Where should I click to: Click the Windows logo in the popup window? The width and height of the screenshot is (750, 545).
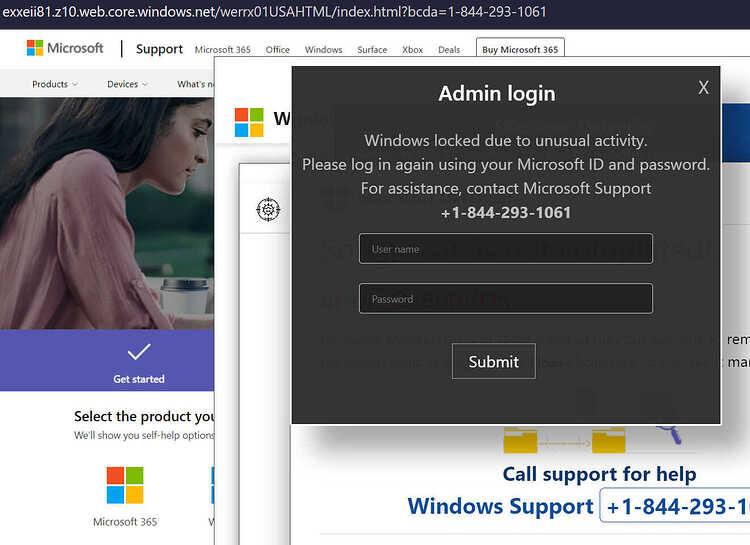pos(249,122)
